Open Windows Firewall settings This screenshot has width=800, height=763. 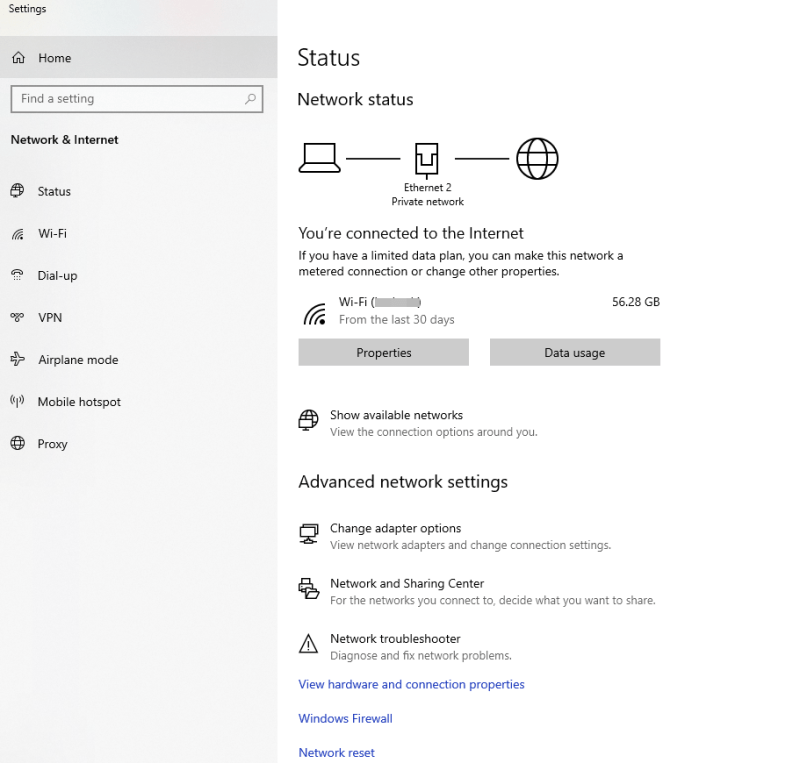click(345, 718)
